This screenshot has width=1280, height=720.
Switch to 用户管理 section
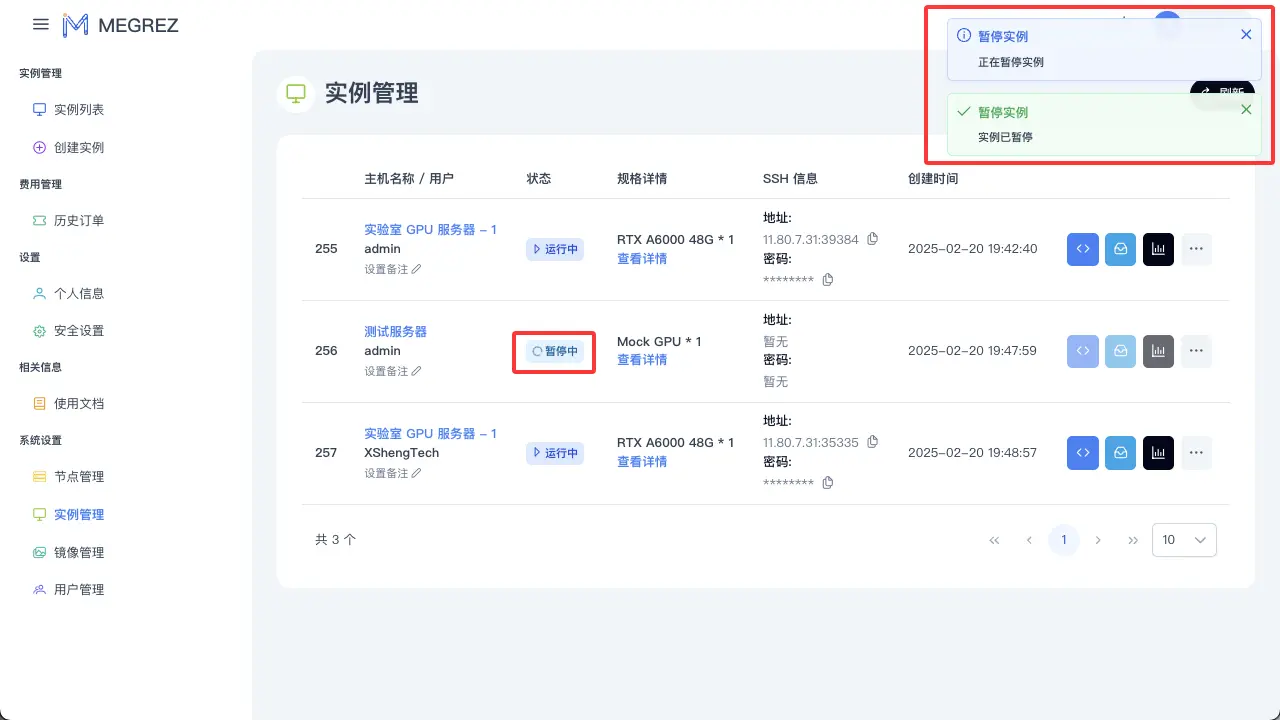(x=78, y=589)
